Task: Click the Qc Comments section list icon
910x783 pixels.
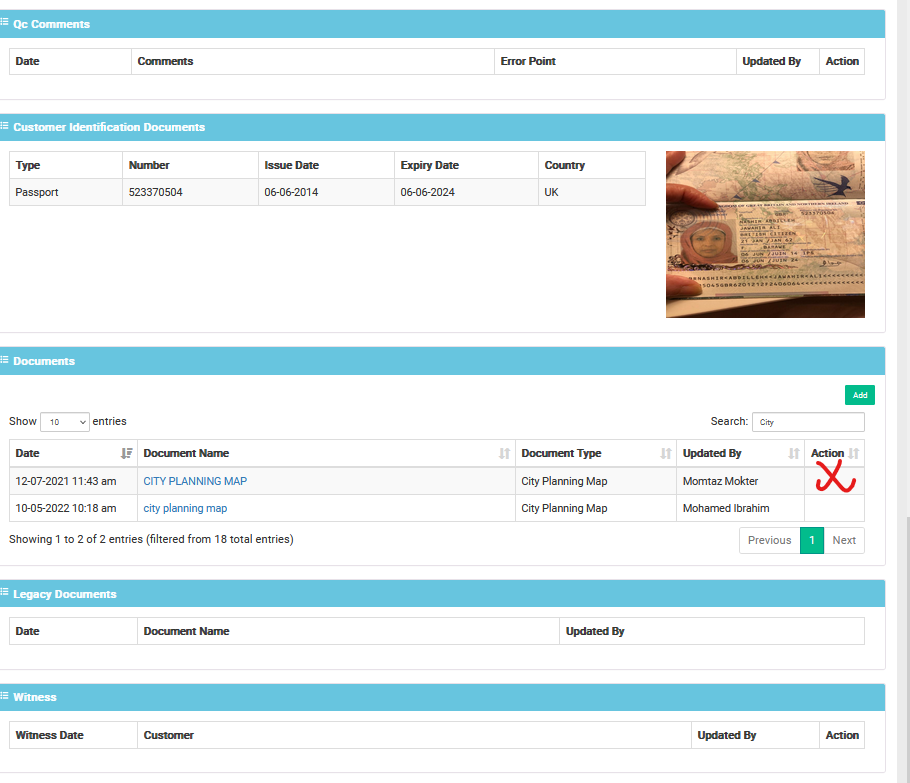Action: pos(4,22)
